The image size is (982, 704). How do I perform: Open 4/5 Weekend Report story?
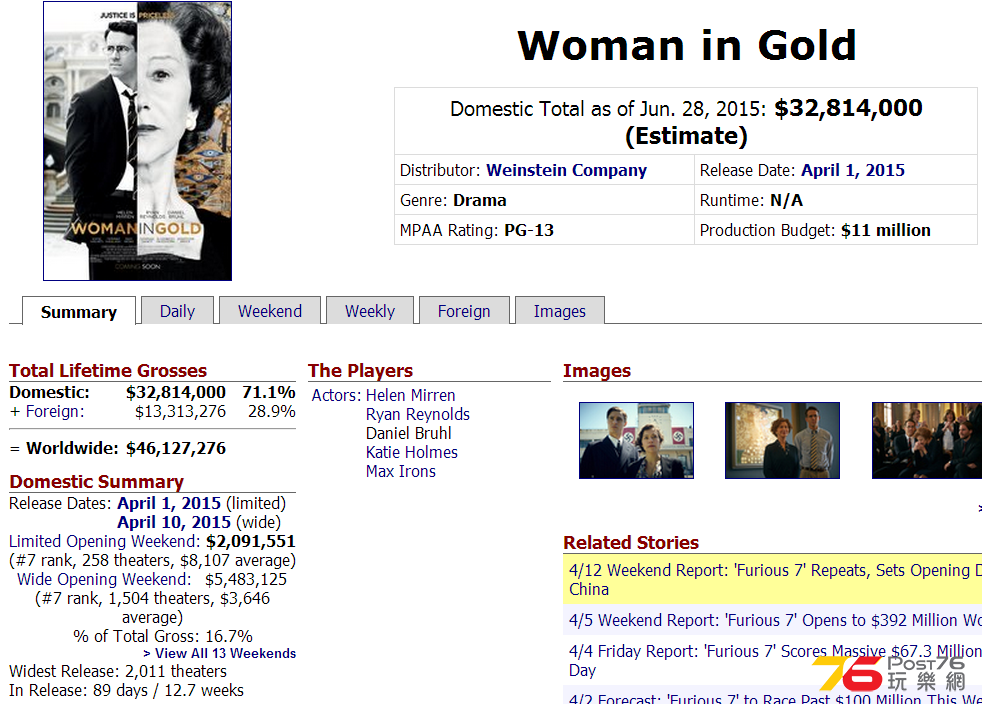775,620
